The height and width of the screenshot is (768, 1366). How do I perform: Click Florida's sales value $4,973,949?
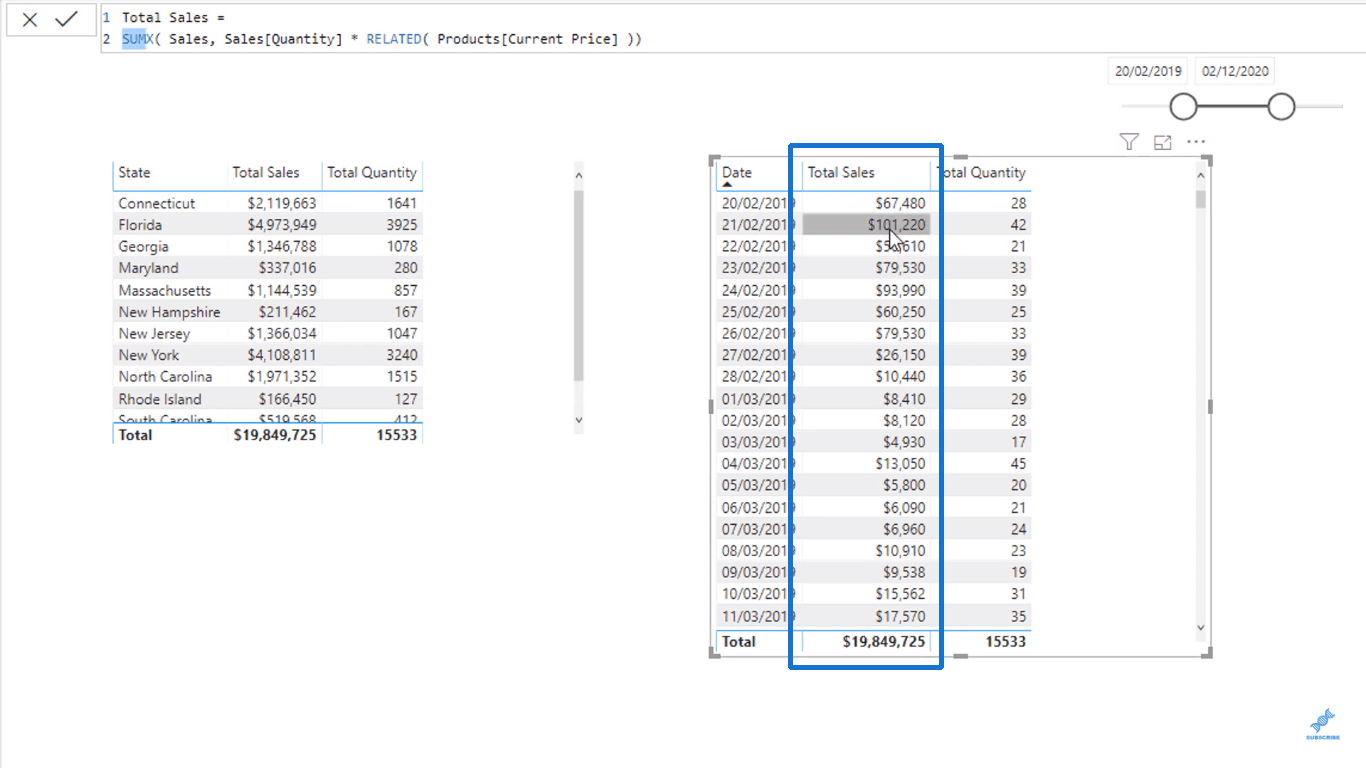click(x=282, y=225)
